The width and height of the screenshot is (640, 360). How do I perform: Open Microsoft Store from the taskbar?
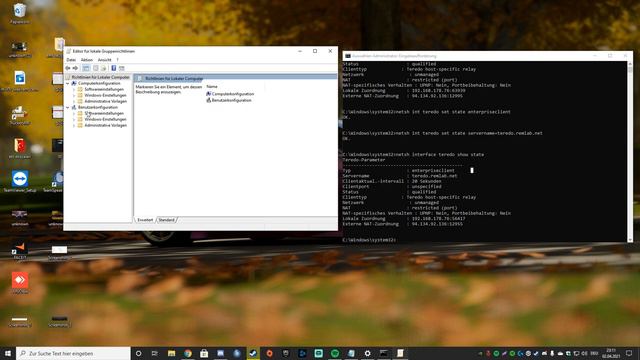click(x=204, y=353)
